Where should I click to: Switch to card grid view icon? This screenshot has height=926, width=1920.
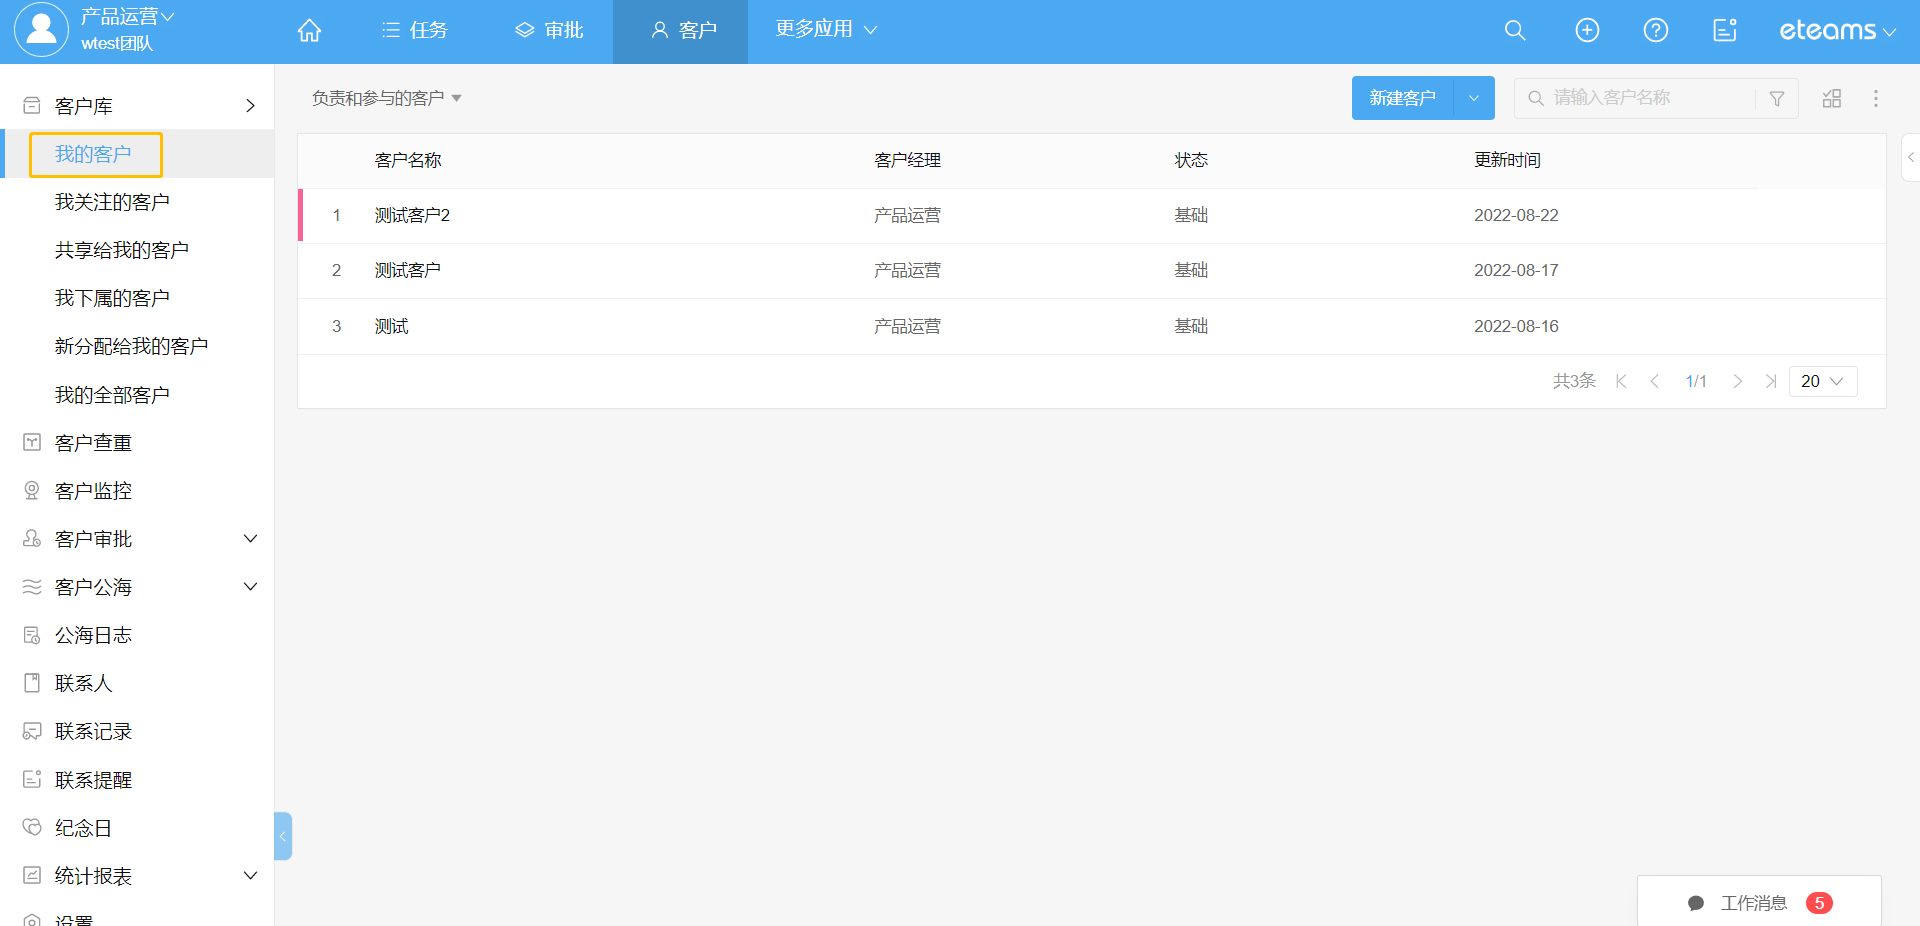1832,98
